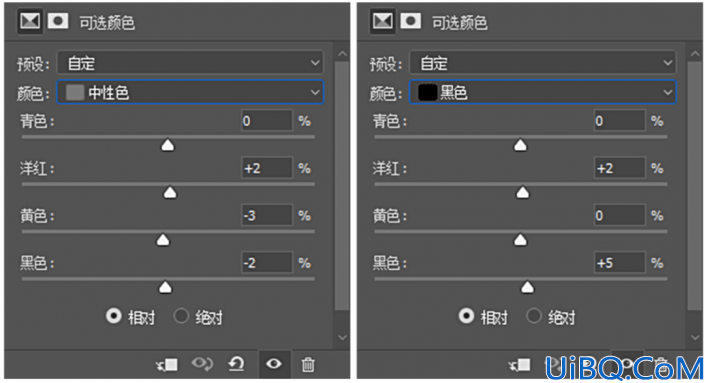Click the 洋红 slider handle in left panel
The image size is (705, 383).
click(x=170, y=193)
